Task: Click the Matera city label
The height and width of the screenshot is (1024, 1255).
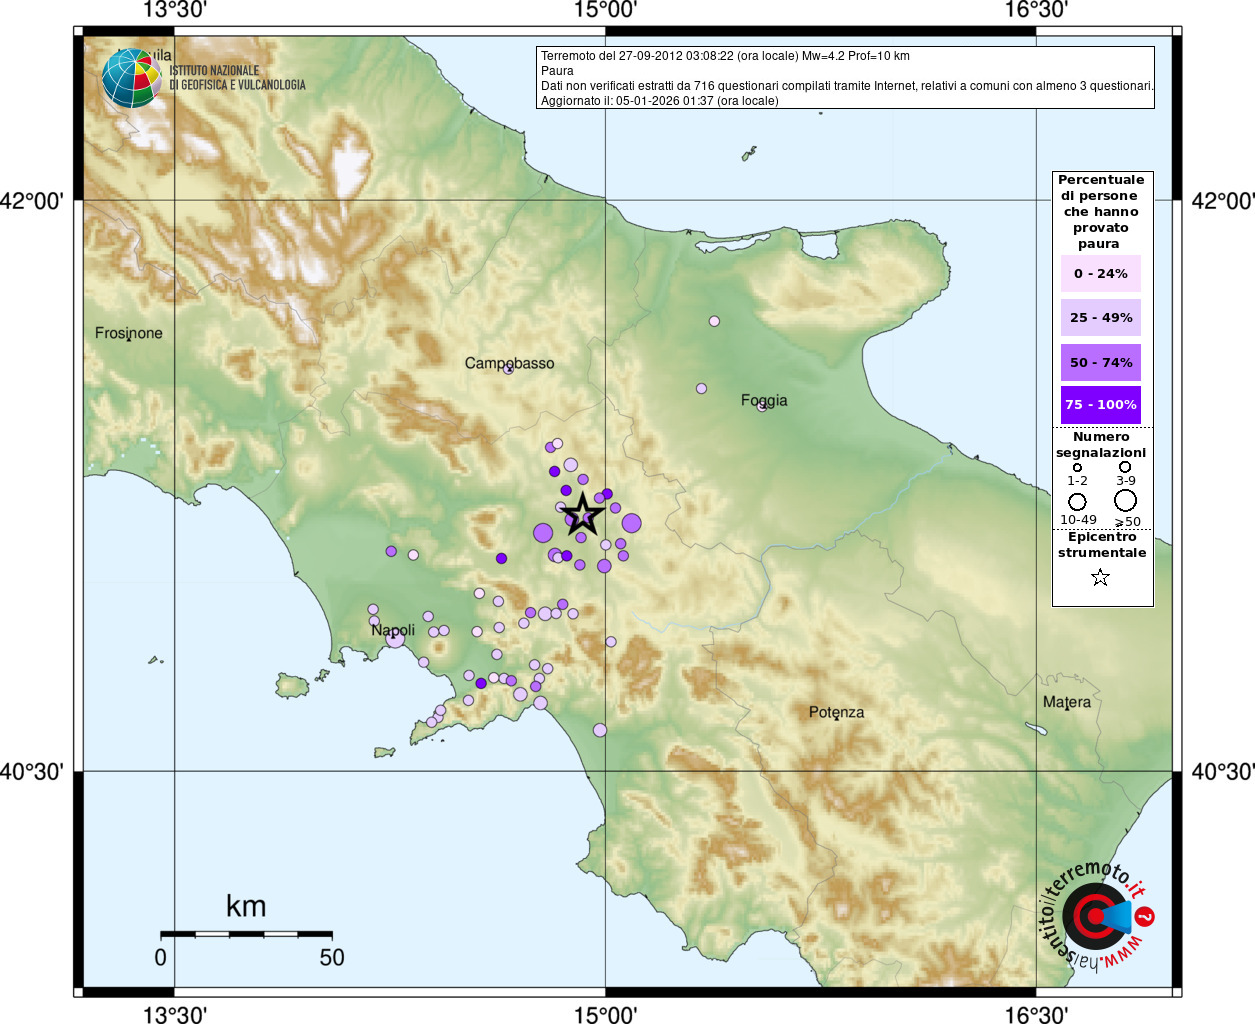Action: [1067, 702]
